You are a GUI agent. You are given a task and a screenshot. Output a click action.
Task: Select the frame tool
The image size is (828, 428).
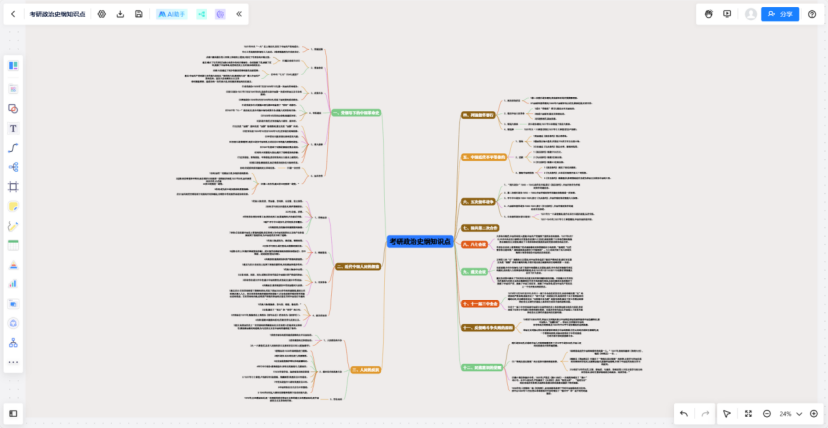[13, 187]
